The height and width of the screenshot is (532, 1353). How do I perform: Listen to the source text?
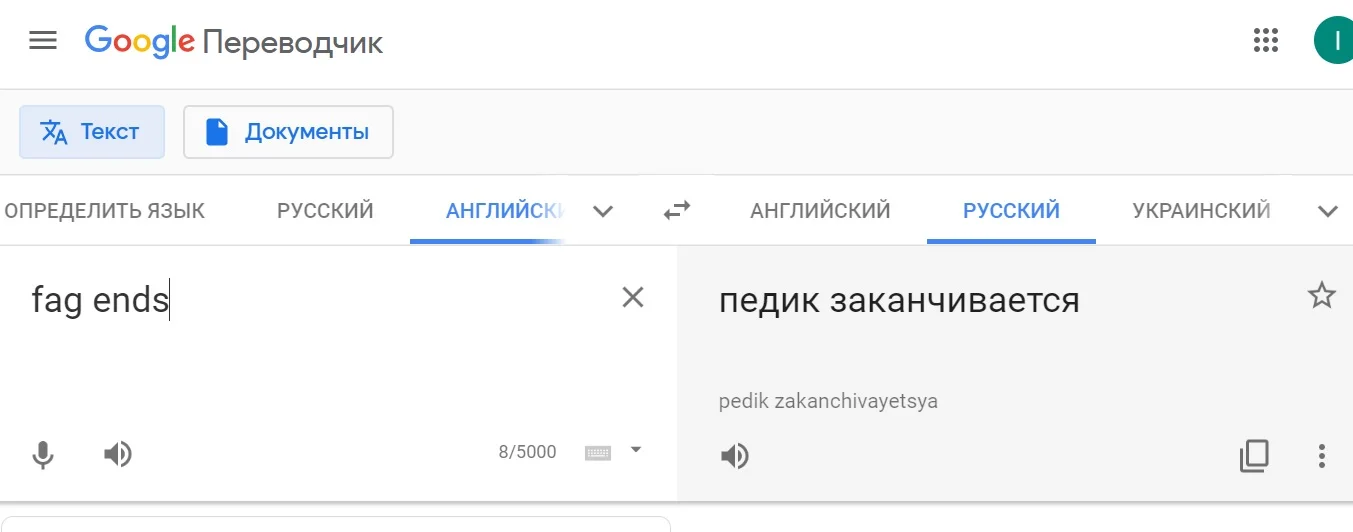[x=118, y=455]
